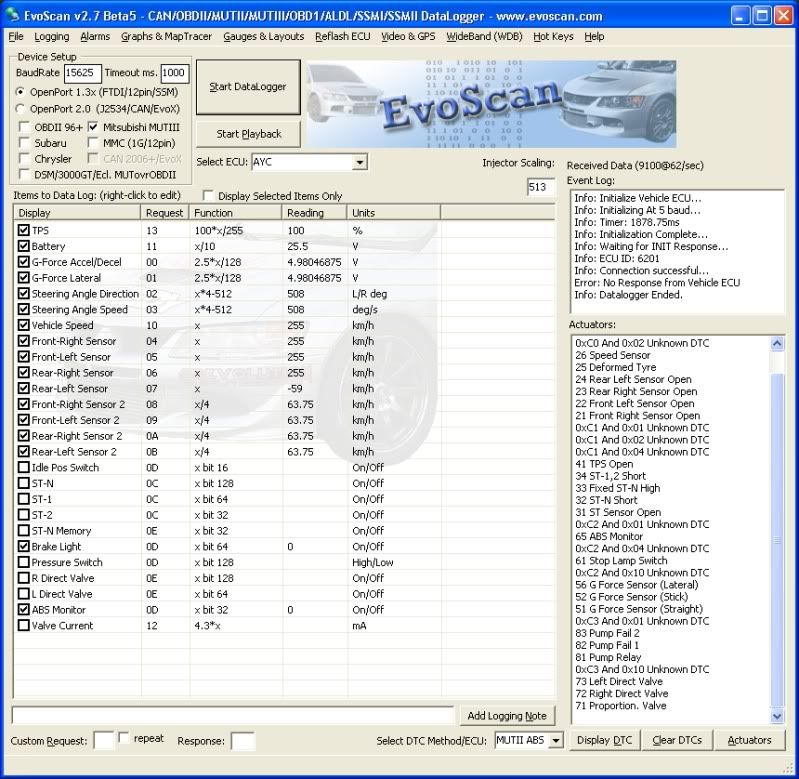Click the Start DataLogger button

pos(248,87)
